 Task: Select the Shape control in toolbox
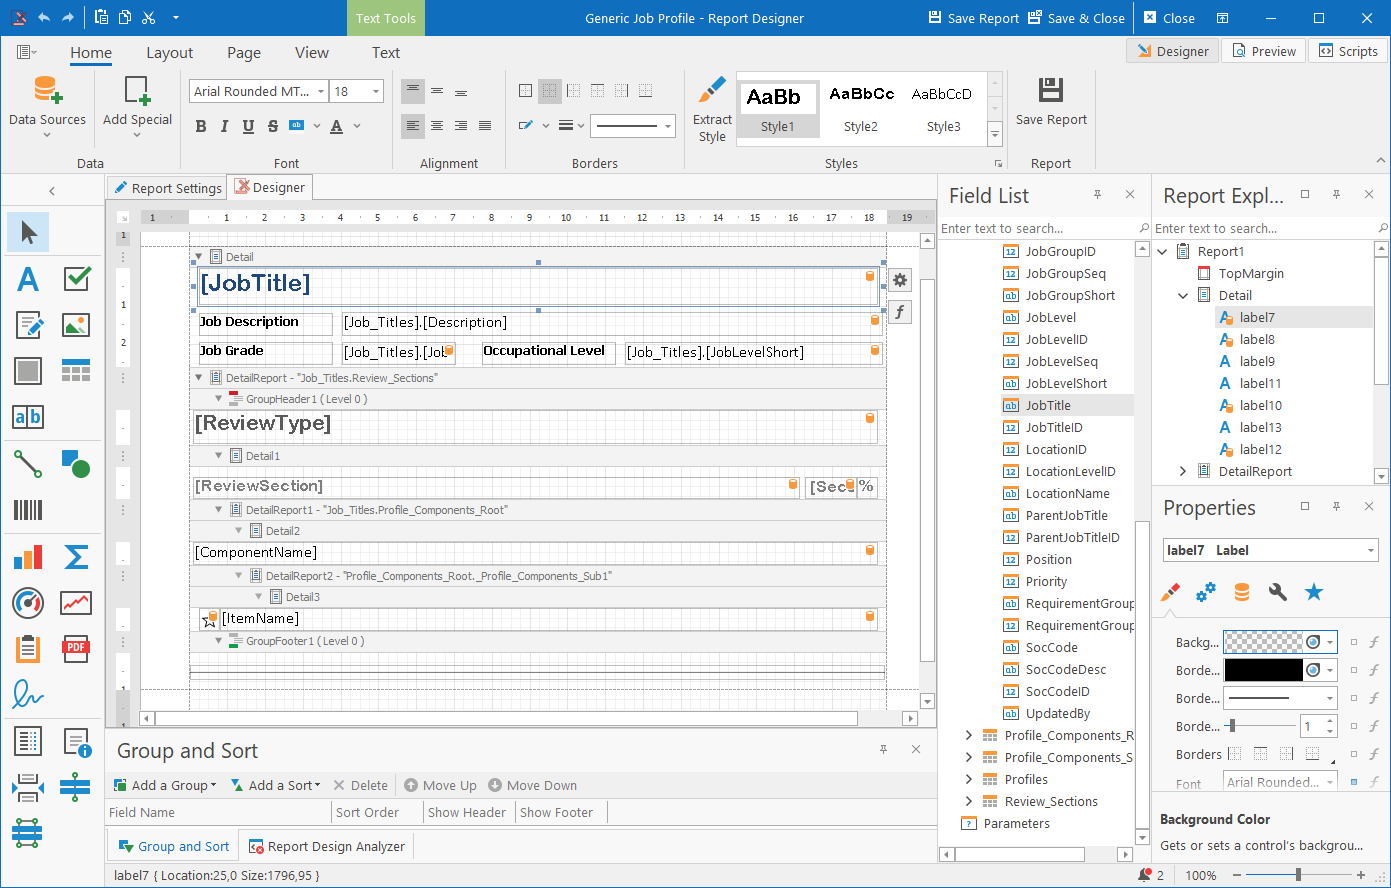pos(77,464)
